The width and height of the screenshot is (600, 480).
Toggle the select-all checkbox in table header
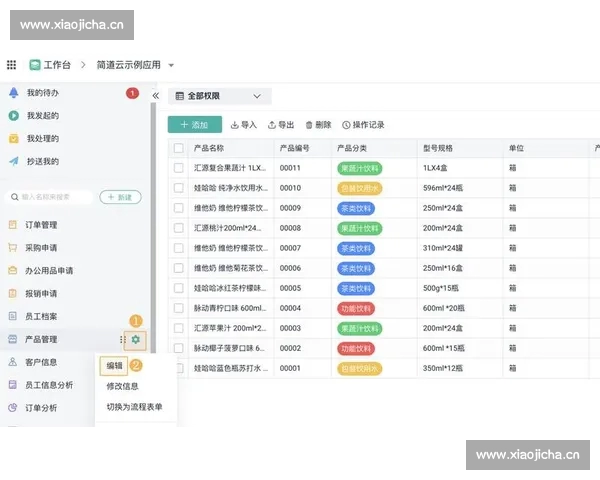click(x=179, y=148)
